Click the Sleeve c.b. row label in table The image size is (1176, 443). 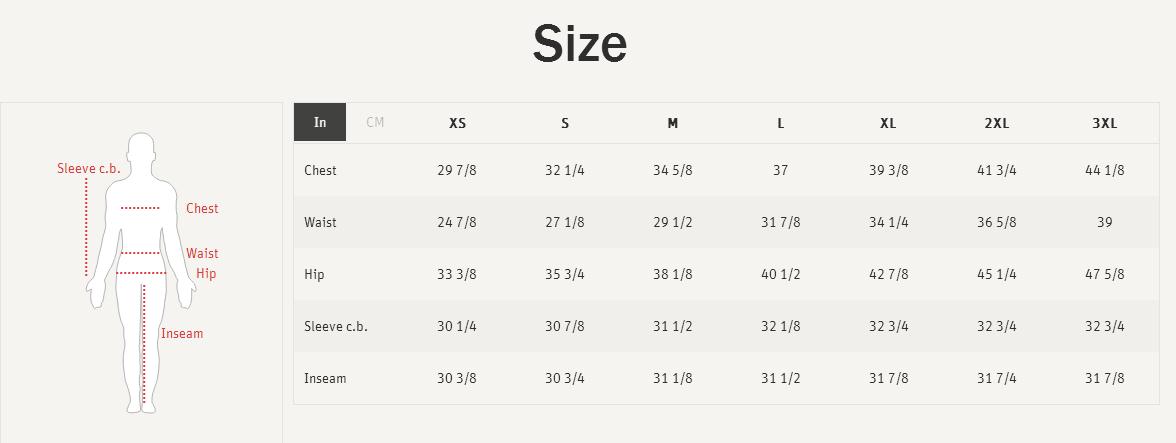tap(336, 327)
